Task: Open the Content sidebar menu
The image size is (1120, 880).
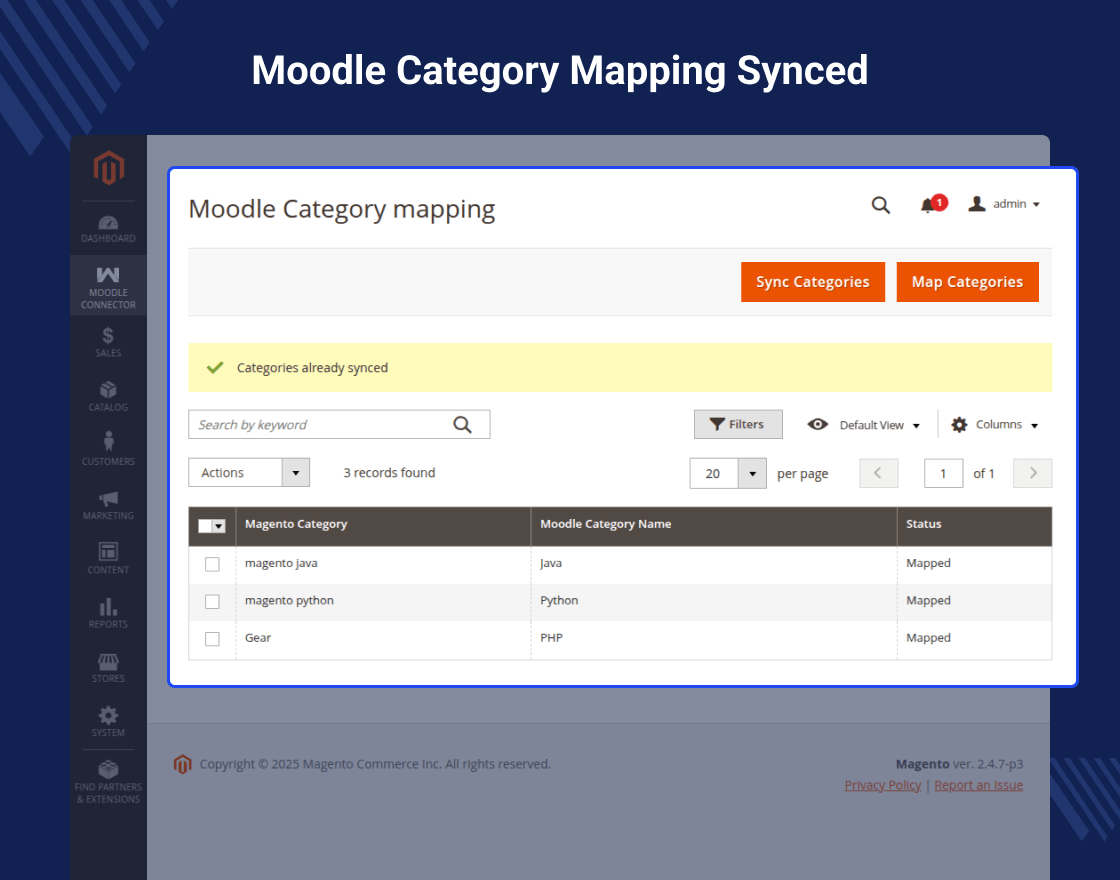Action: [108, 559]
